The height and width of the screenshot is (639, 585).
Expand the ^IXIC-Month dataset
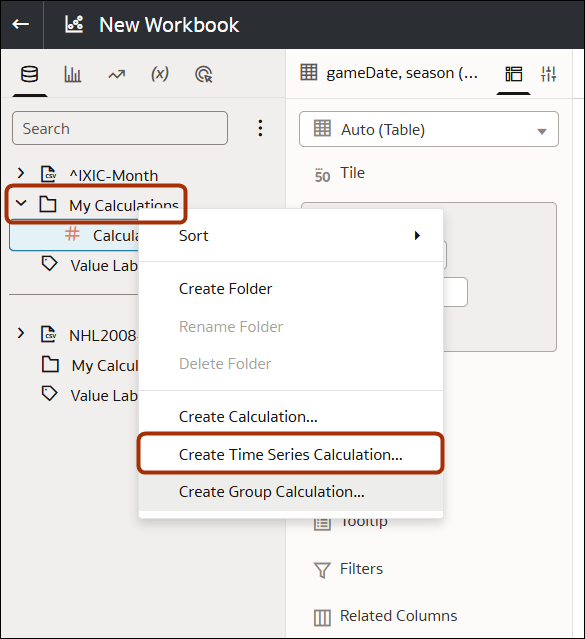(21, 173)
